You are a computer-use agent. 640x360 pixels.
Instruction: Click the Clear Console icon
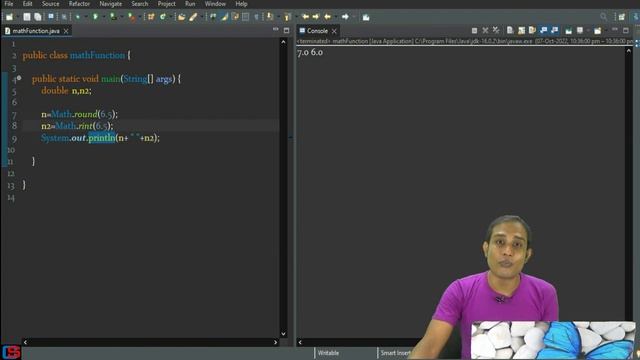(x=510, y=31)
